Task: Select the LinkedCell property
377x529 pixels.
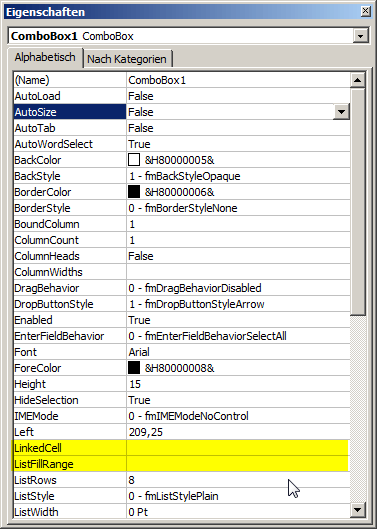Action: (x=70, y=448)
